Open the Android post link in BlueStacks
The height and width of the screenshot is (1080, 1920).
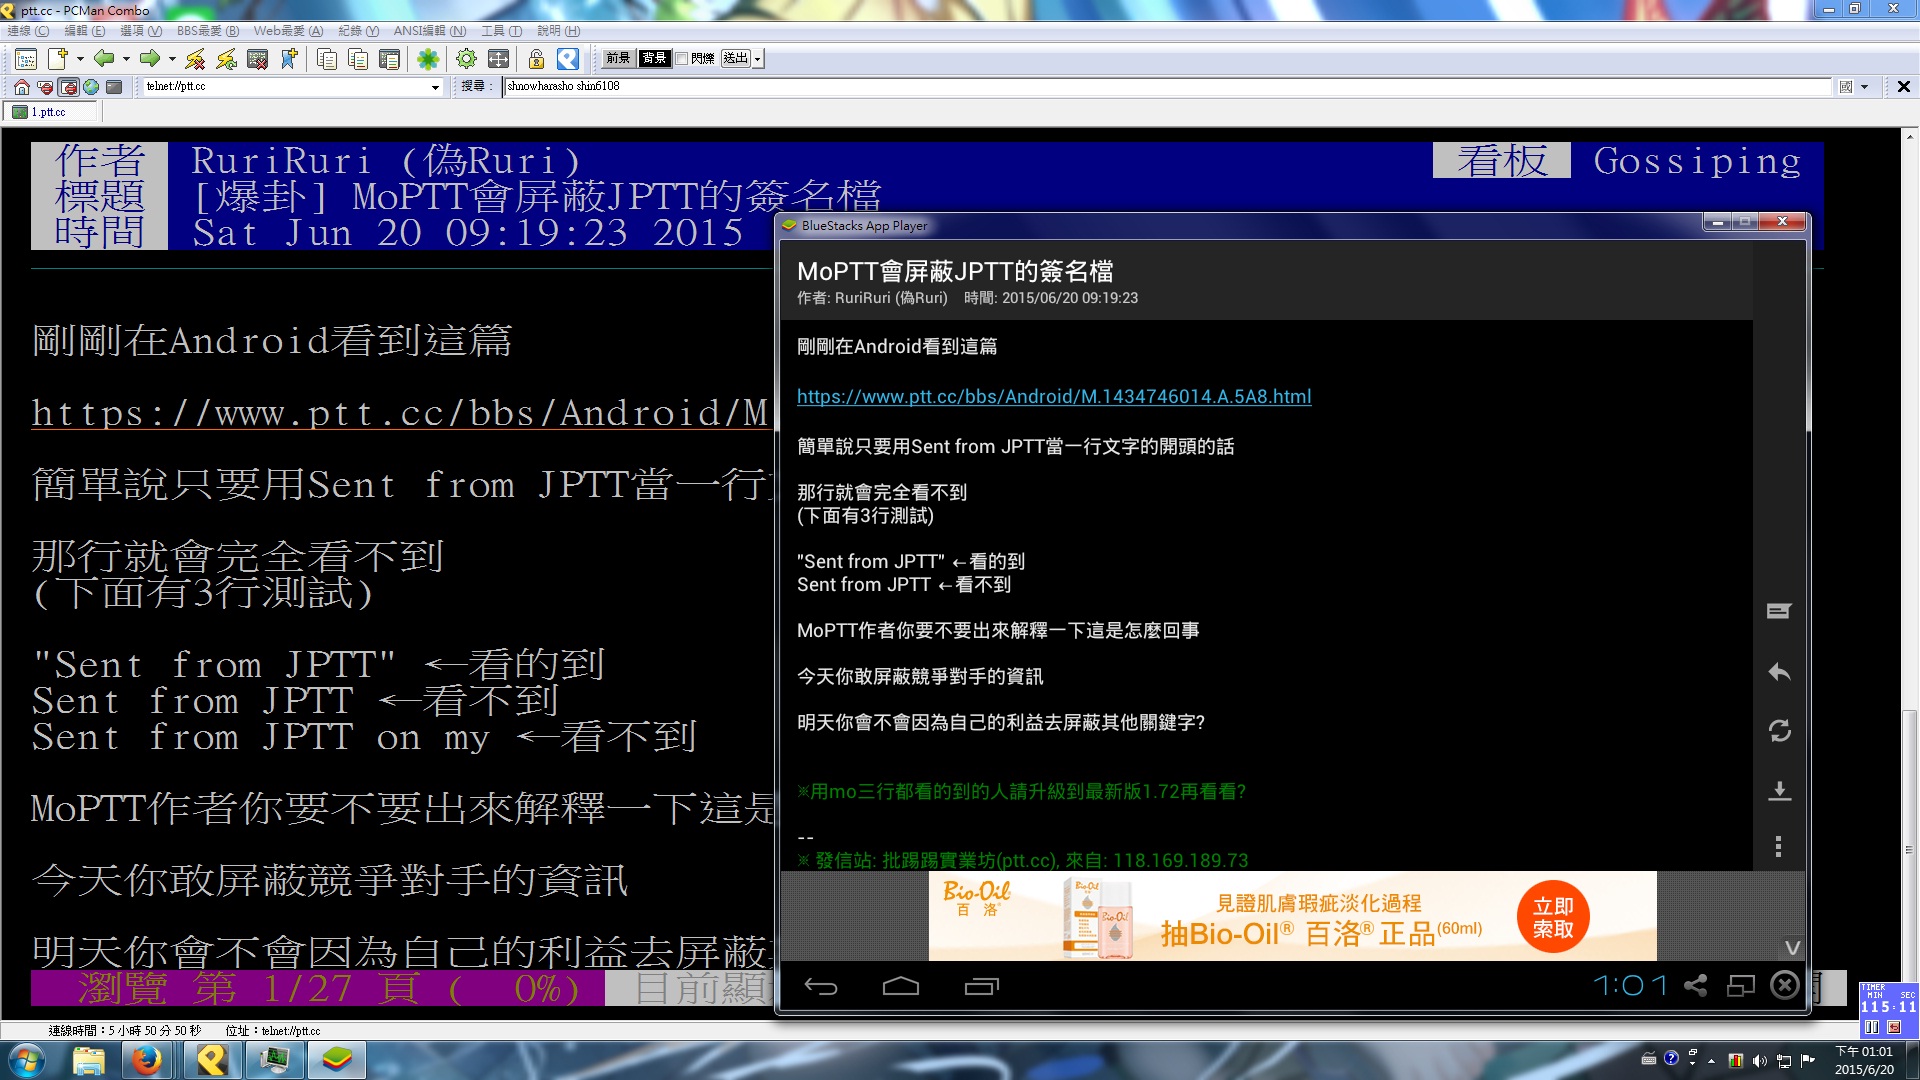click(1054, 397)
